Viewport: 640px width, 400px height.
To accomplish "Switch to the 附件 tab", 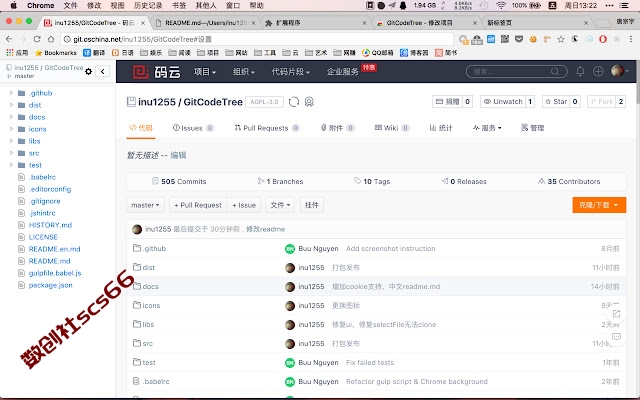I will pyautogui.click(x=337, y=128).
